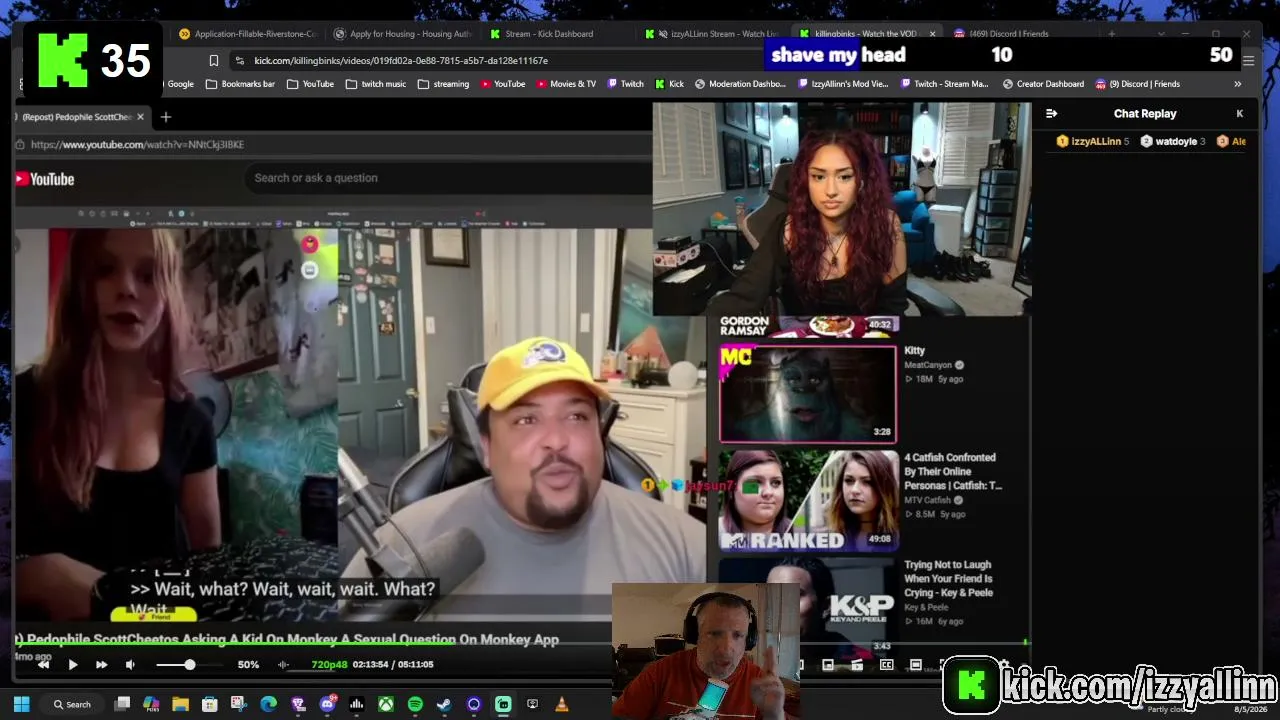Click the Kick logo beside Chat Replay

[1240, 114]
